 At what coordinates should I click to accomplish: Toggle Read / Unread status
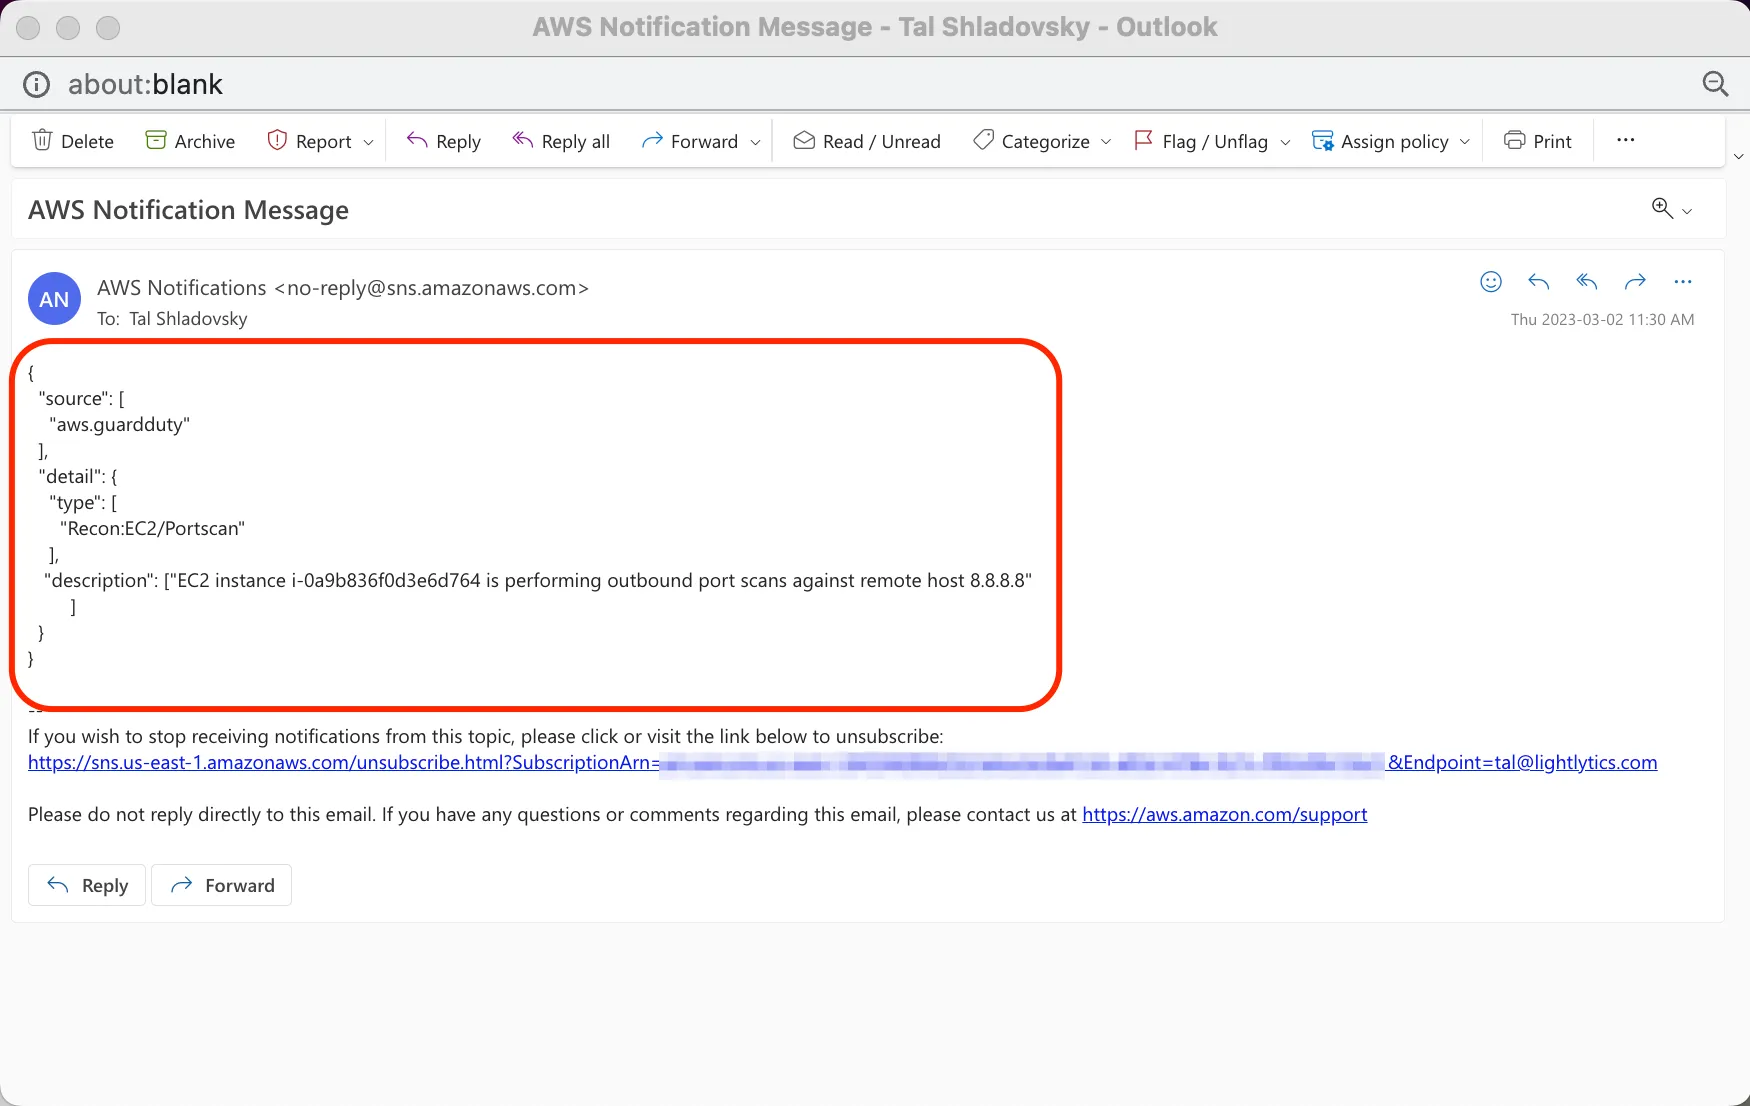867,141
